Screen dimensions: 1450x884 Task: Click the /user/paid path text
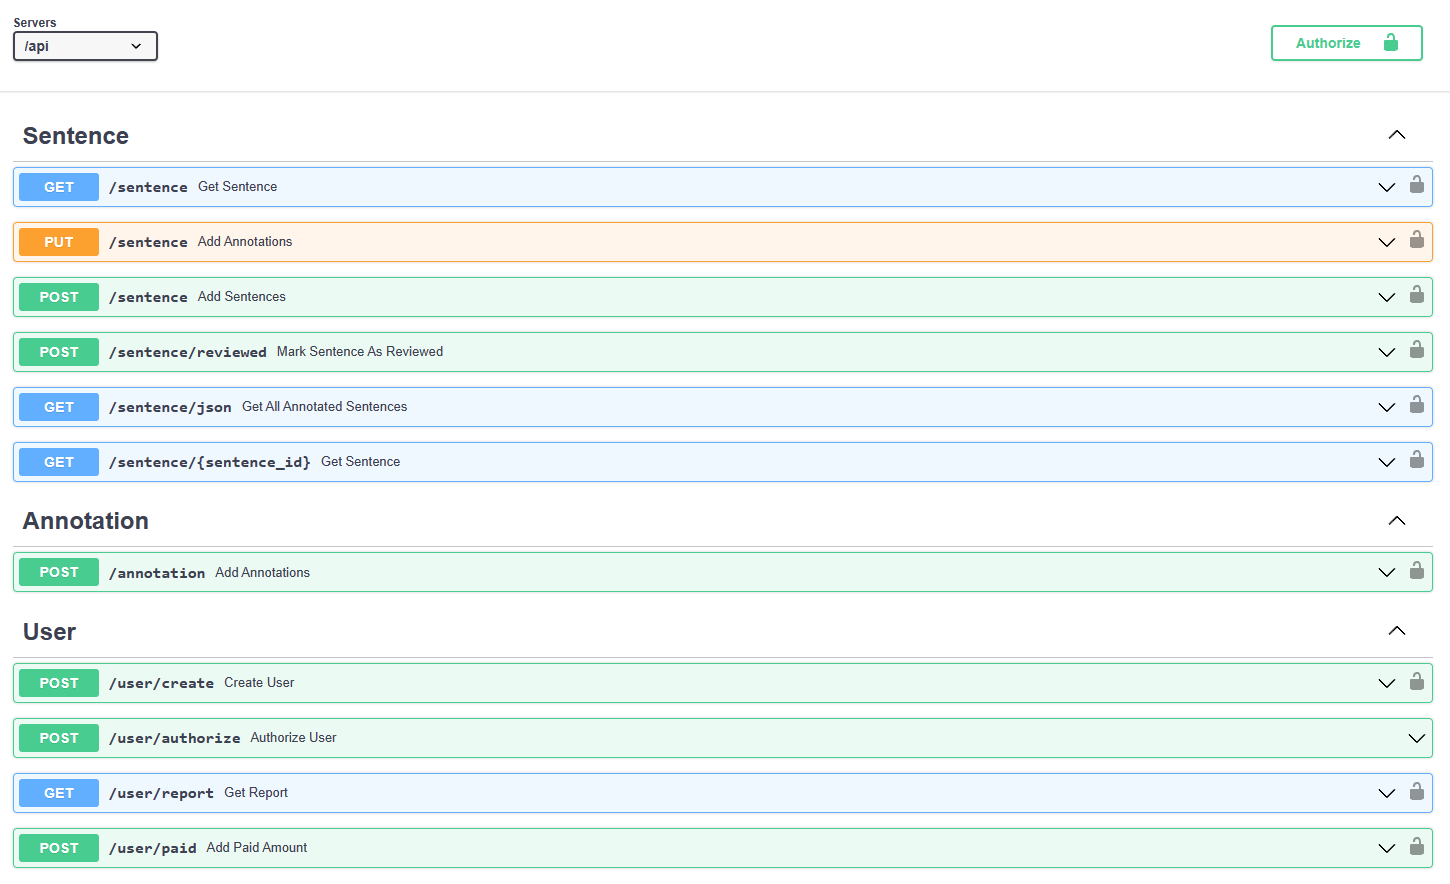pyautogui.click(x=153, y=848)
